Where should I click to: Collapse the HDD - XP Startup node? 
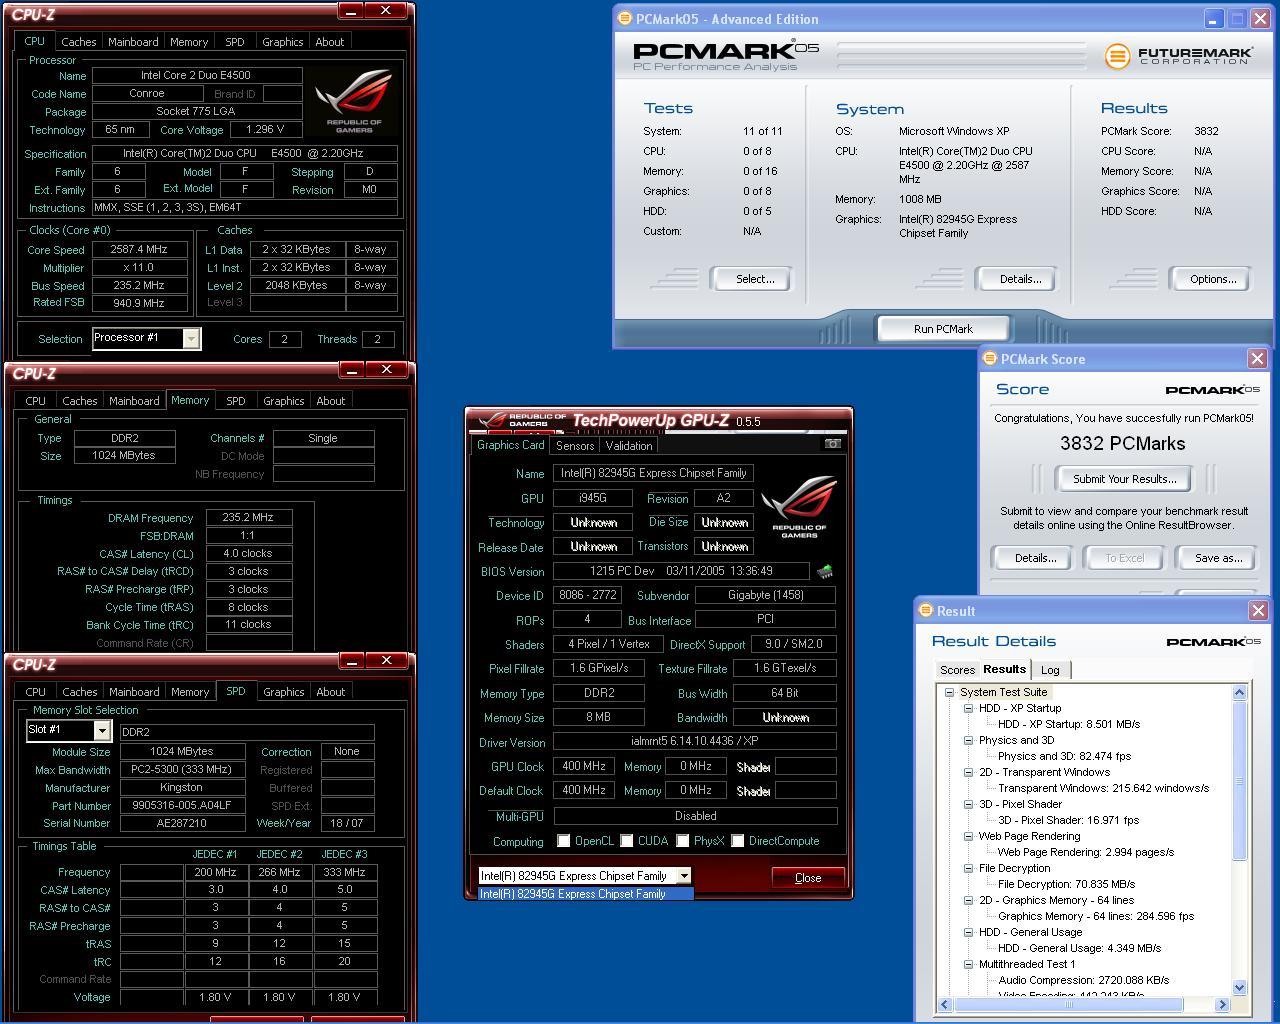pyautogui.click(x=968, y=708)
